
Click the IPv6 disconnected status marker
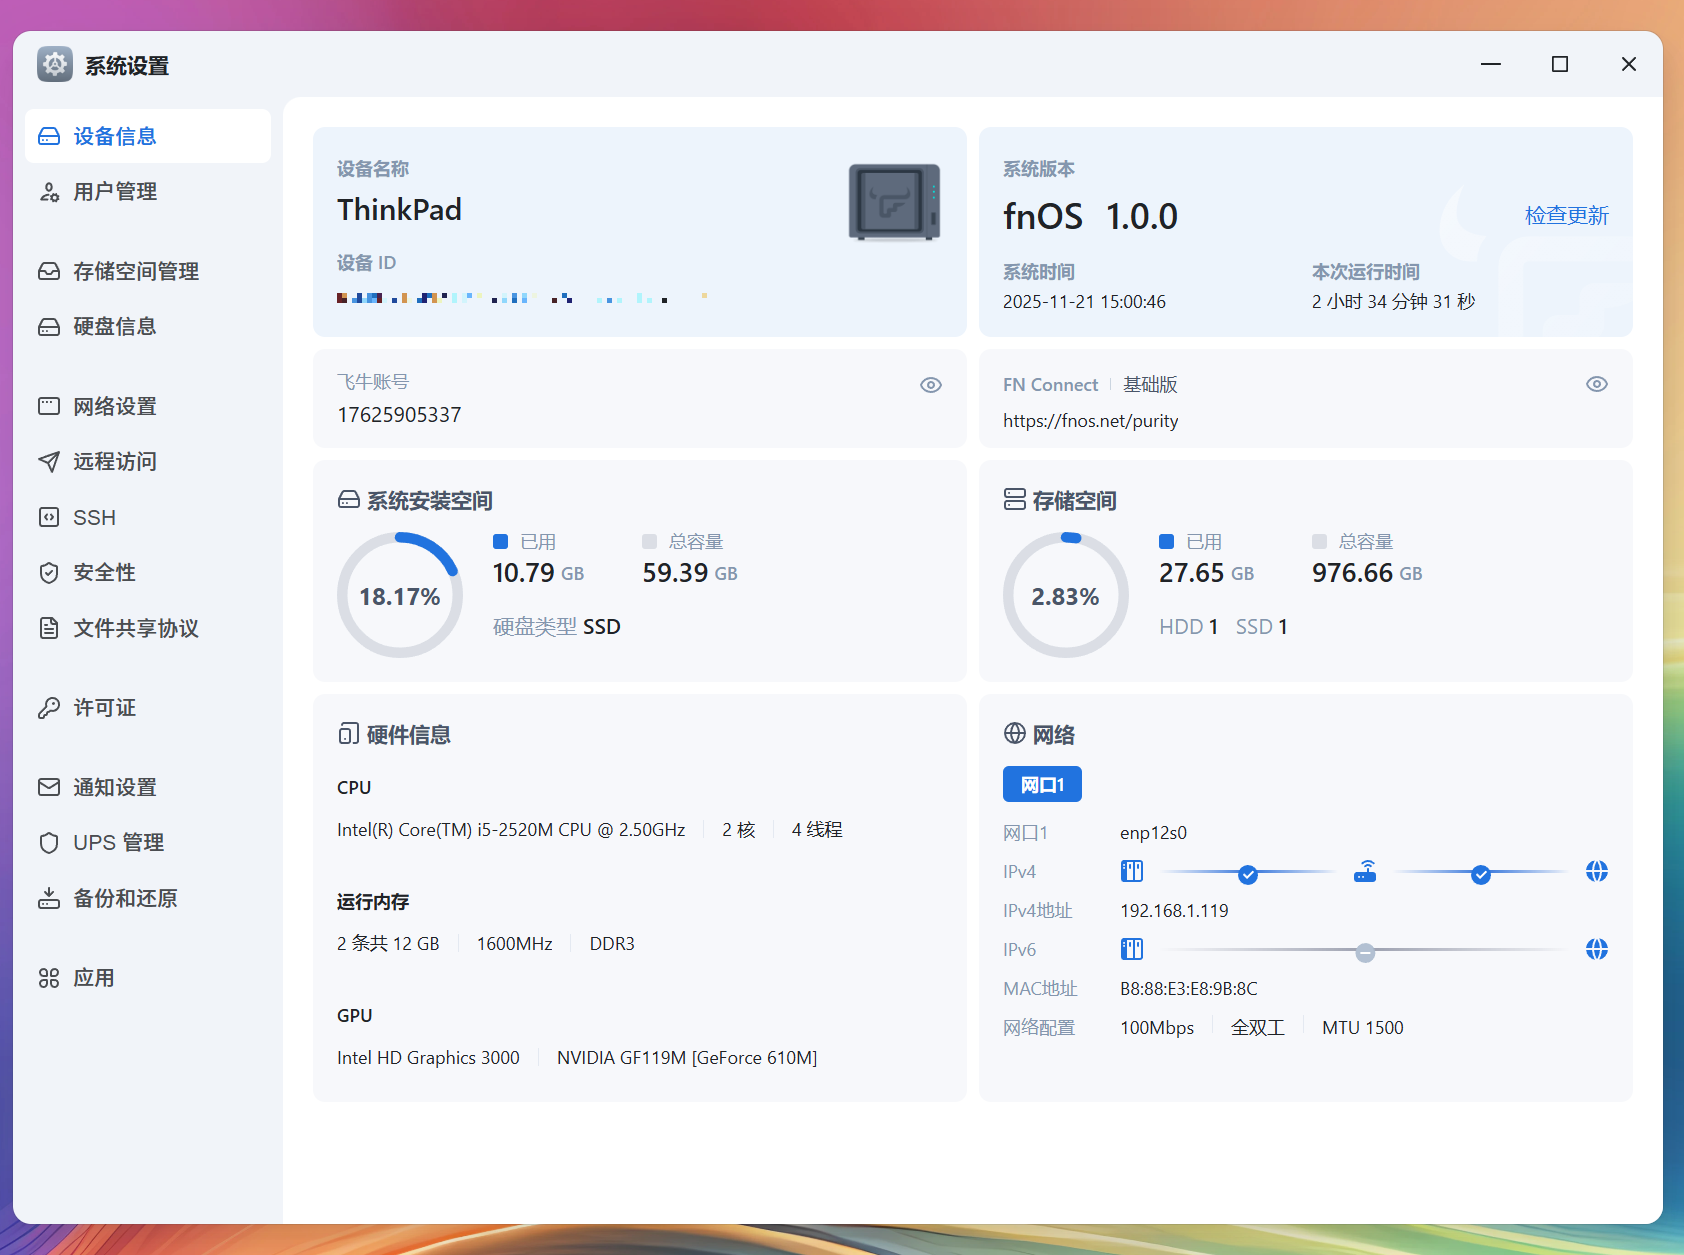[1365, 952]
